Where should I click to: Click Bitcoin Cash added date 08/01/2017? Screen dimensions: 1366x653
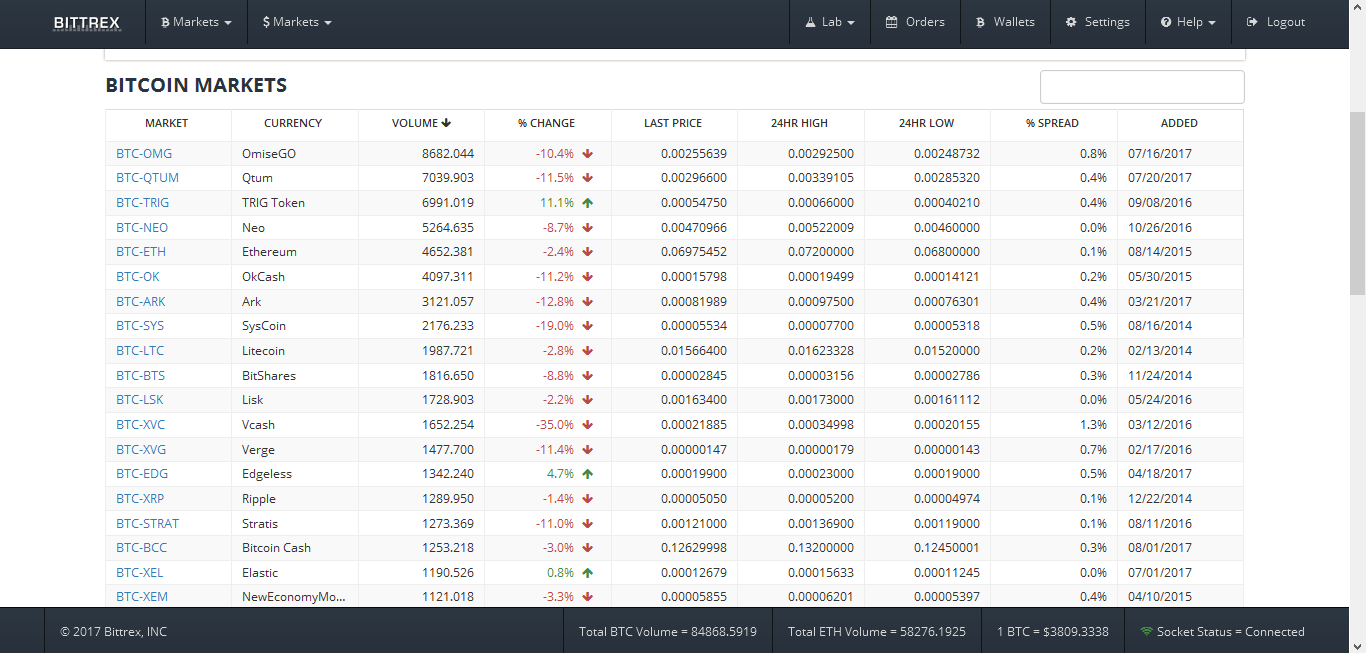(1160, 548)
